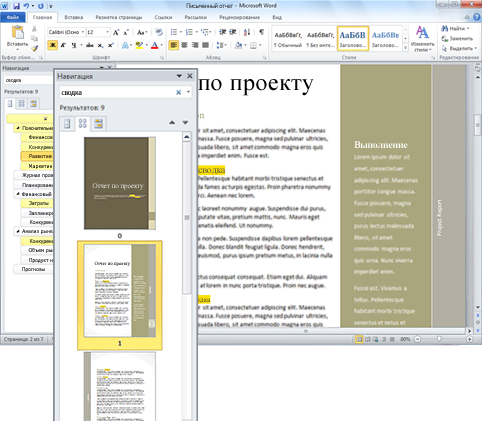Toggle italic (К) formatting
The image size is (482, 421).
(63, 45)
